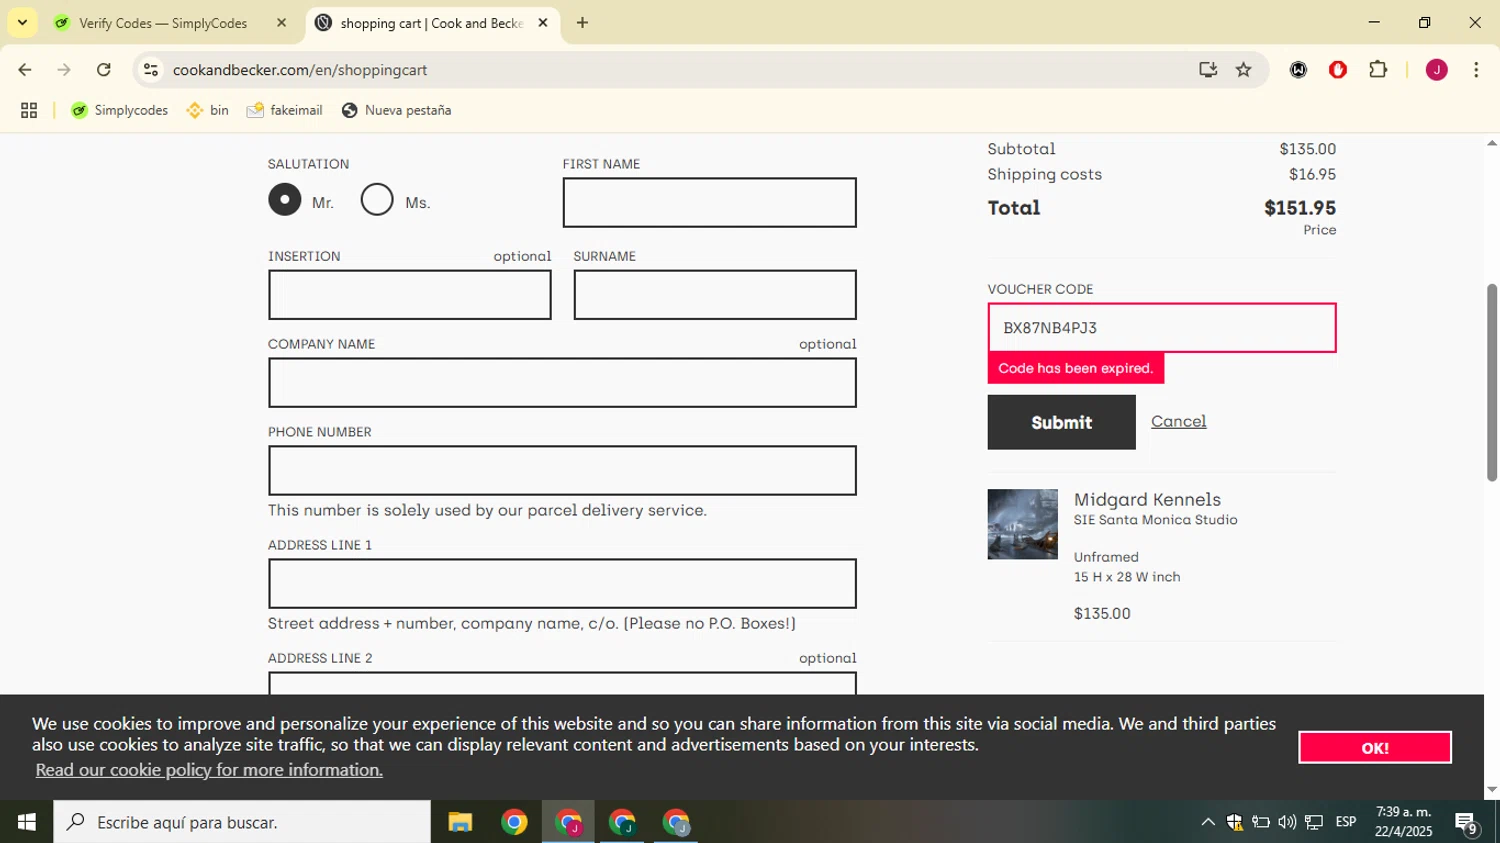Click the Voucher Code input box

1162,328
